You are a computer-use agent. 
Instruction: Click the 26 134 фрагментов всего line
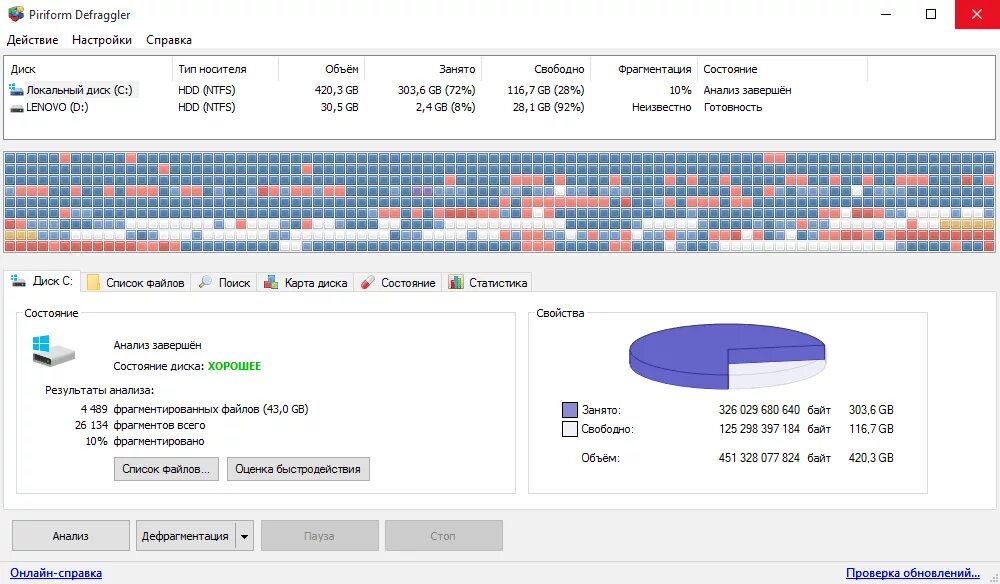pos(140,425)
